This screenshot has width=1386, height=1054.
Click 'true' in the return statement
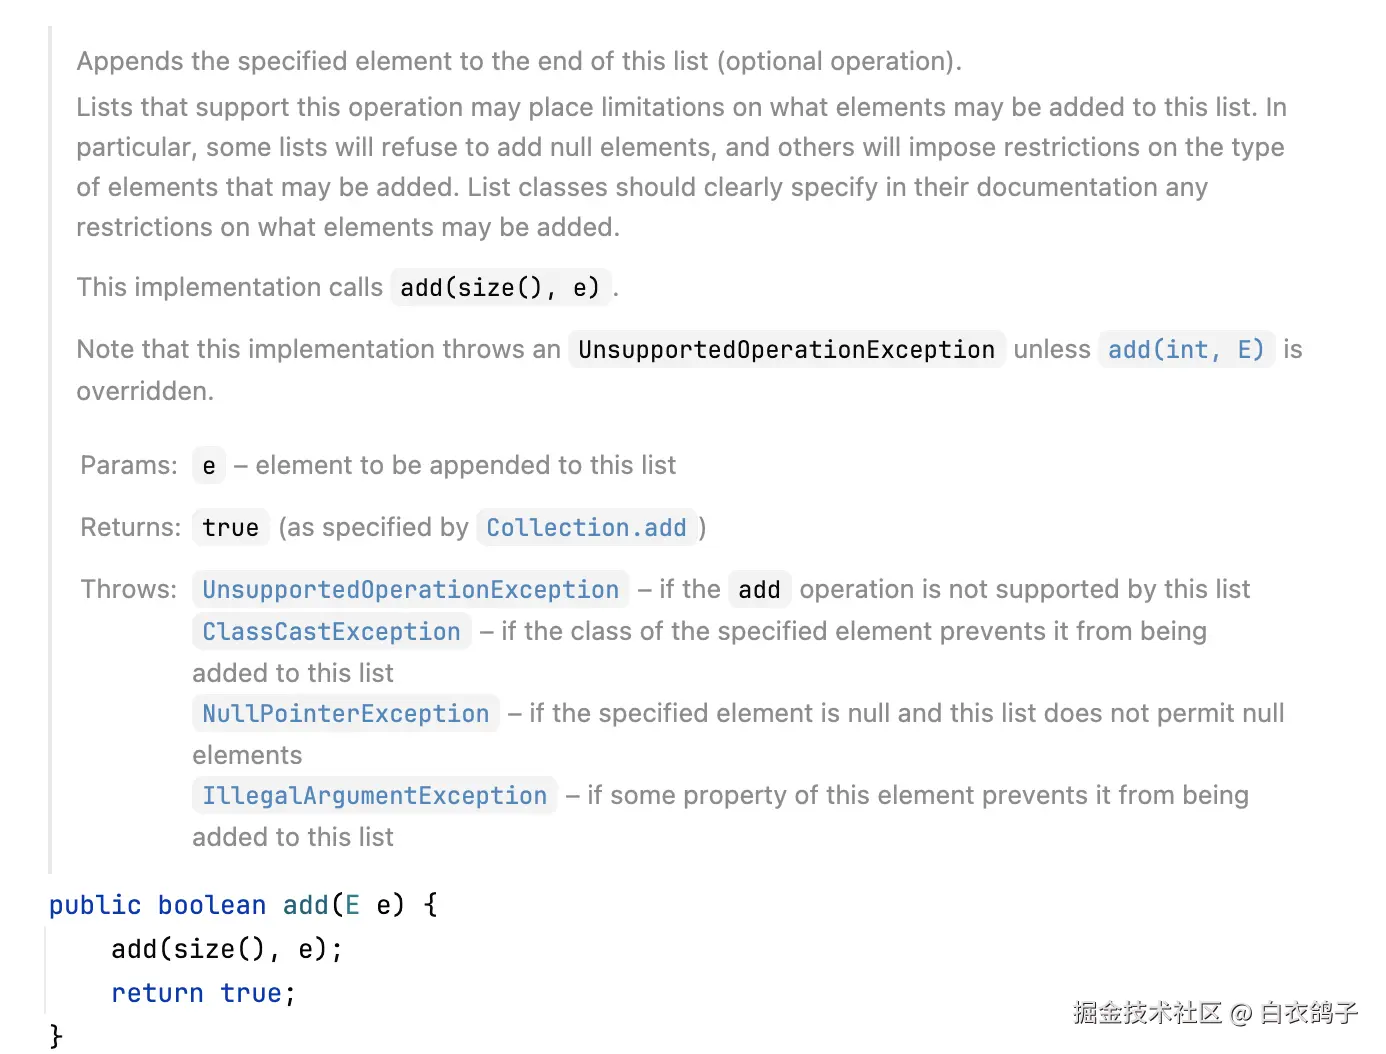click(x=250, y=994)
